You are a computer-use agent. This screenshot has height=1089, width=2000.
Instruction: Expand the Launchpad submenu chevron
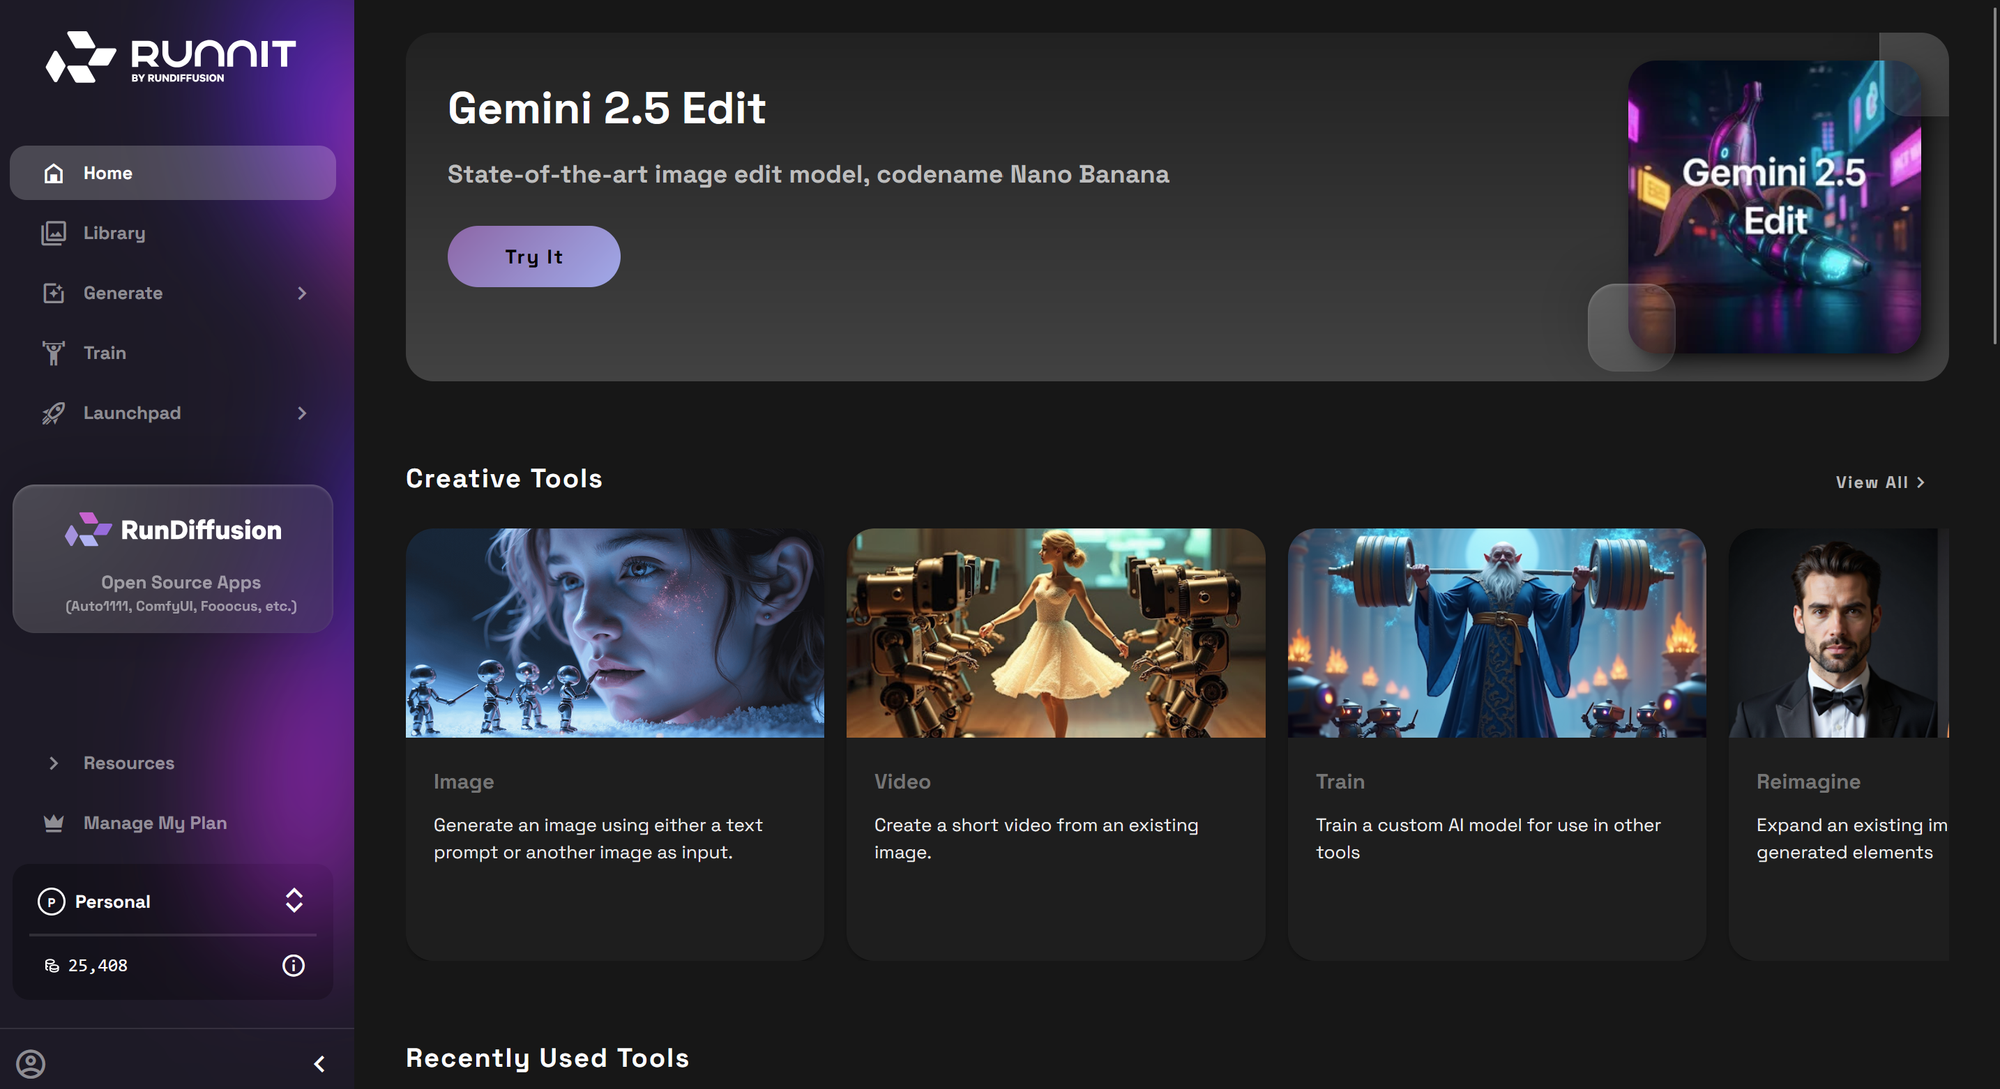pyautogui.click(x=302, y=413)
